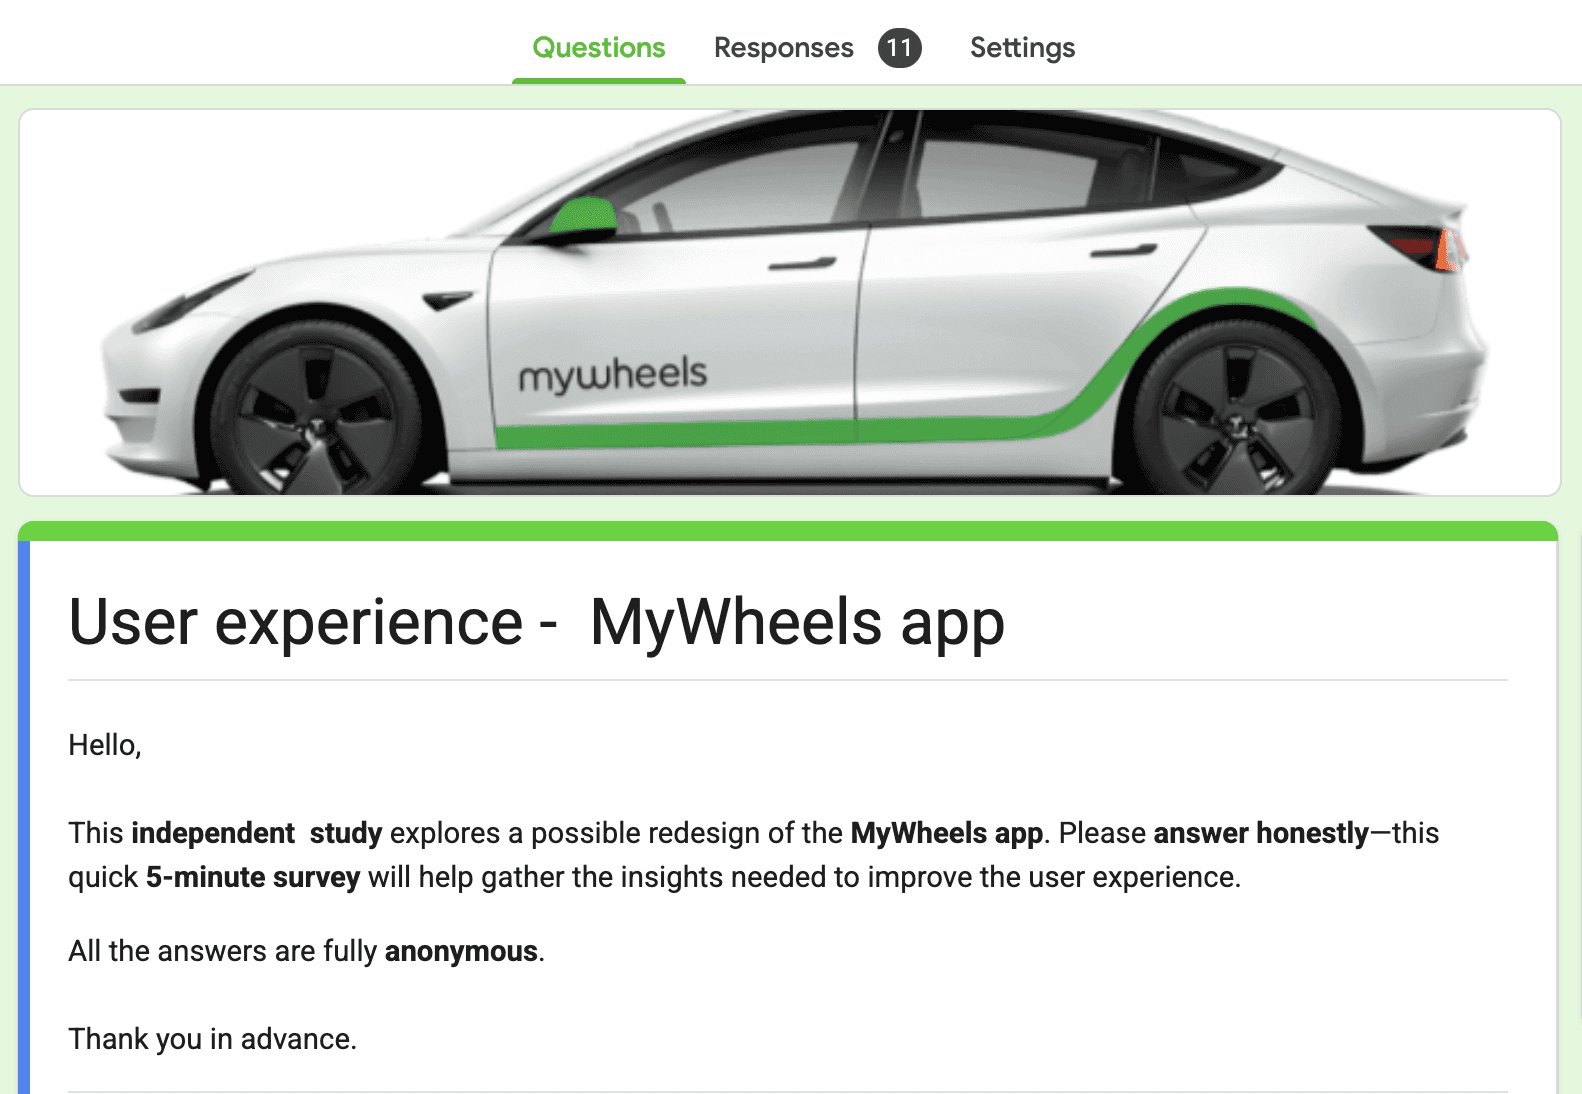Edit the form title User experience - MyWheels app

[x=536, y=622]
